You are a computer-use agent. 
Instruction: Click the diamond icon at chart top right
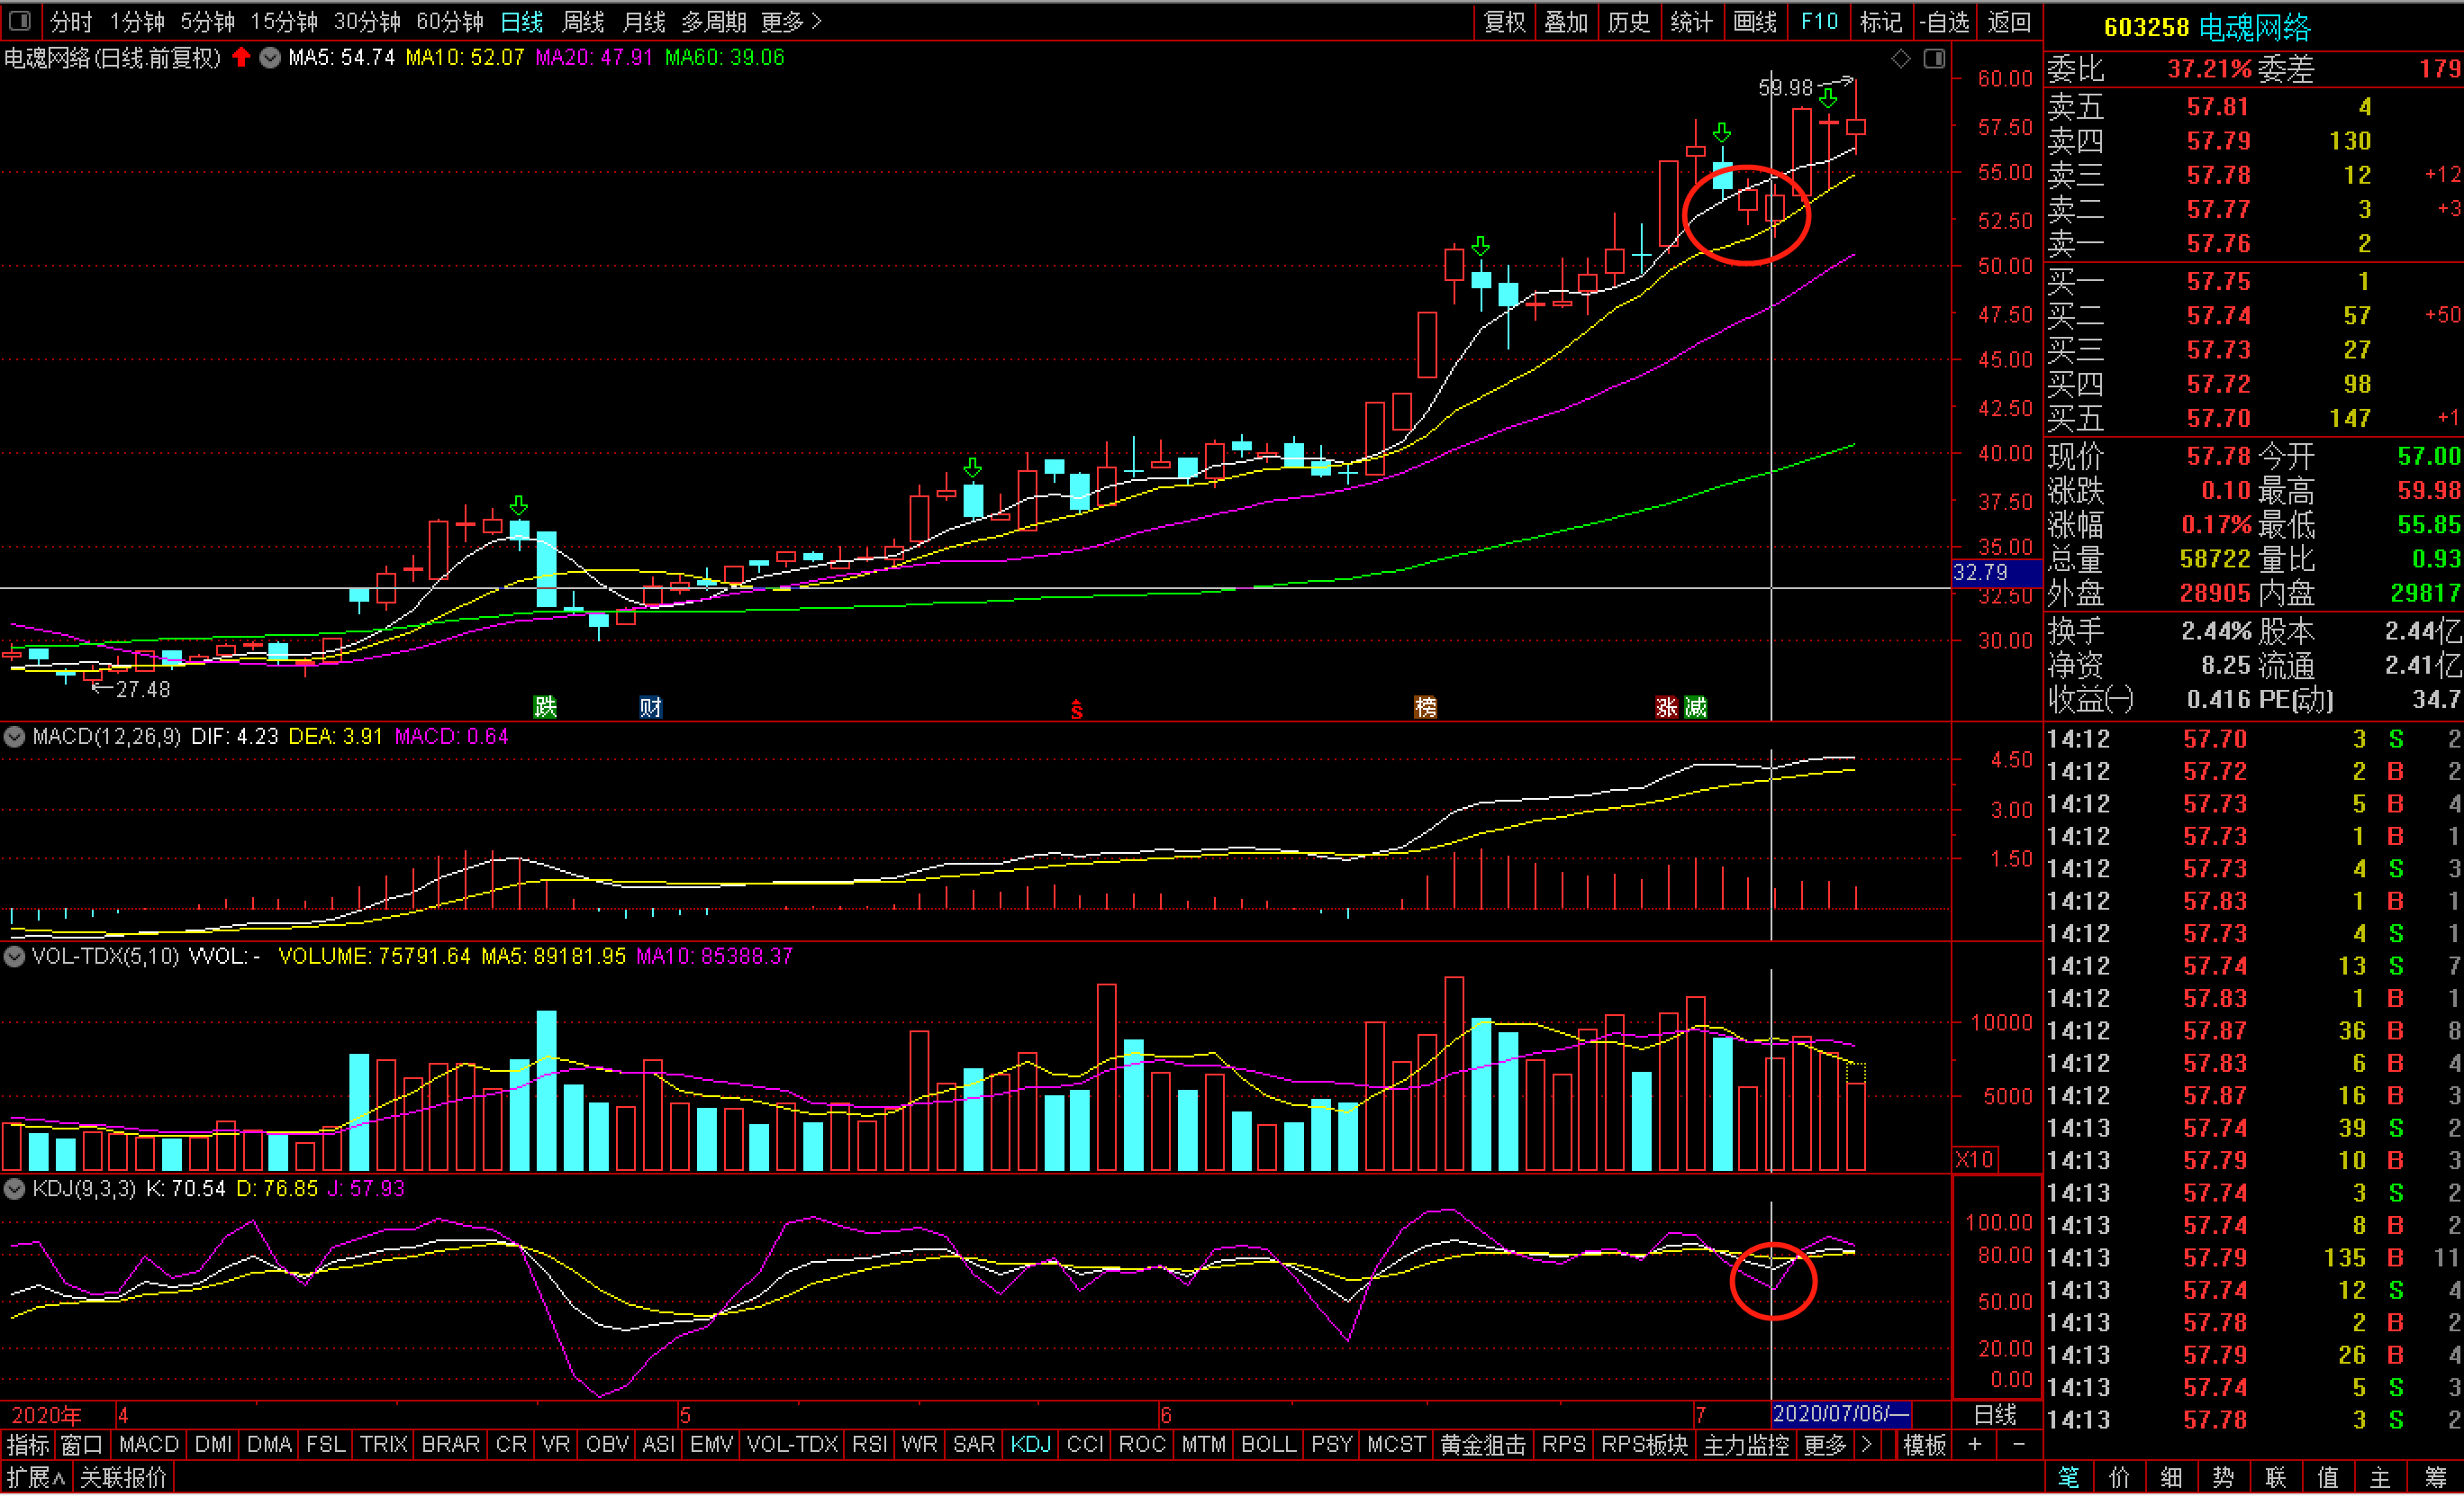point(1900,58)
